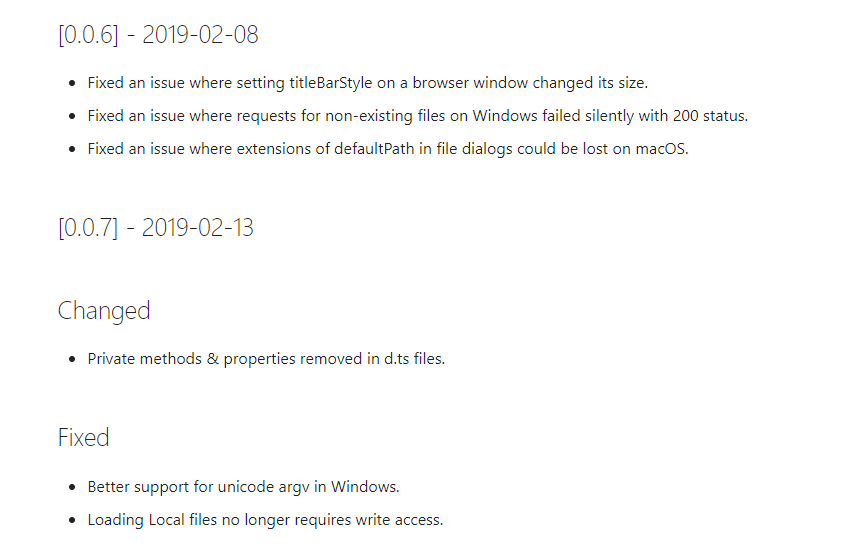The width and height of the screenshot is (854, 555).
Task: Click the bullet before defaultPath entry
Action: [72, 149]
